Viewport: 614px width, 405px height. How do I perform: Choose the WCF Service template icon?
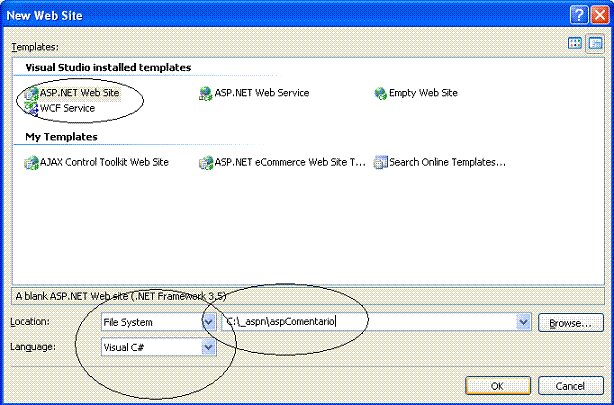coord(31,108)
